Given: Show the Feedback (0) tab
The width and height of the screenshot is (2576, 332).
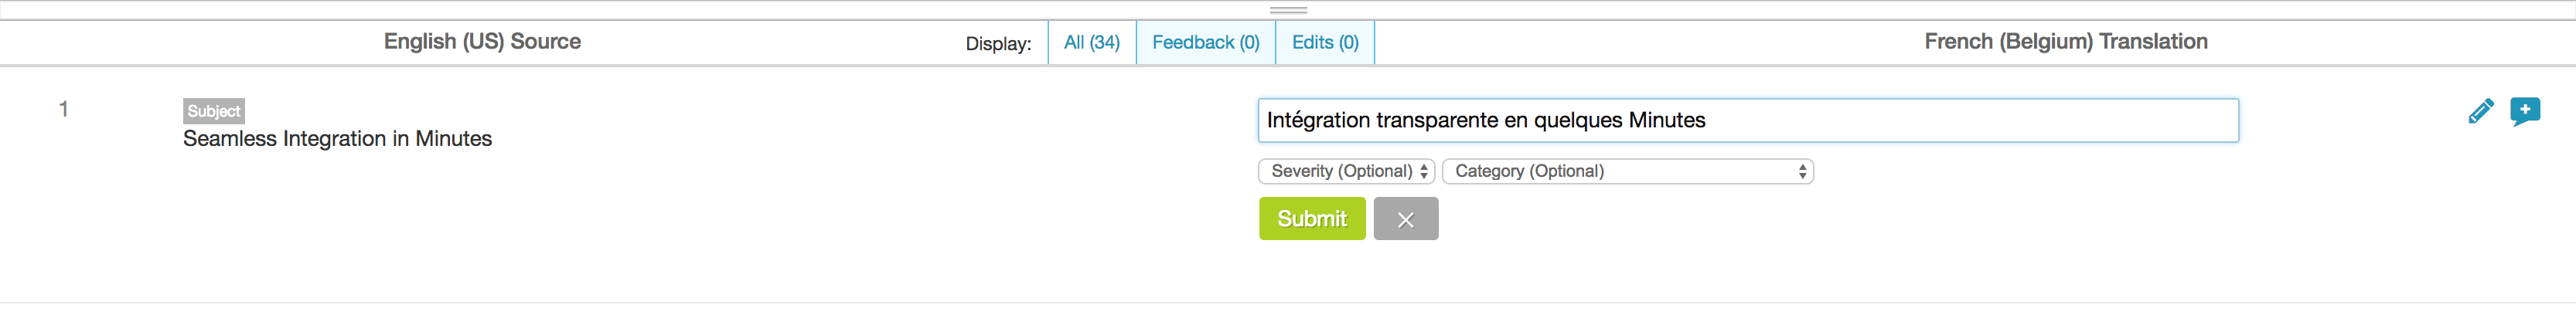Looking at the screenshot, I should 1205,43.
